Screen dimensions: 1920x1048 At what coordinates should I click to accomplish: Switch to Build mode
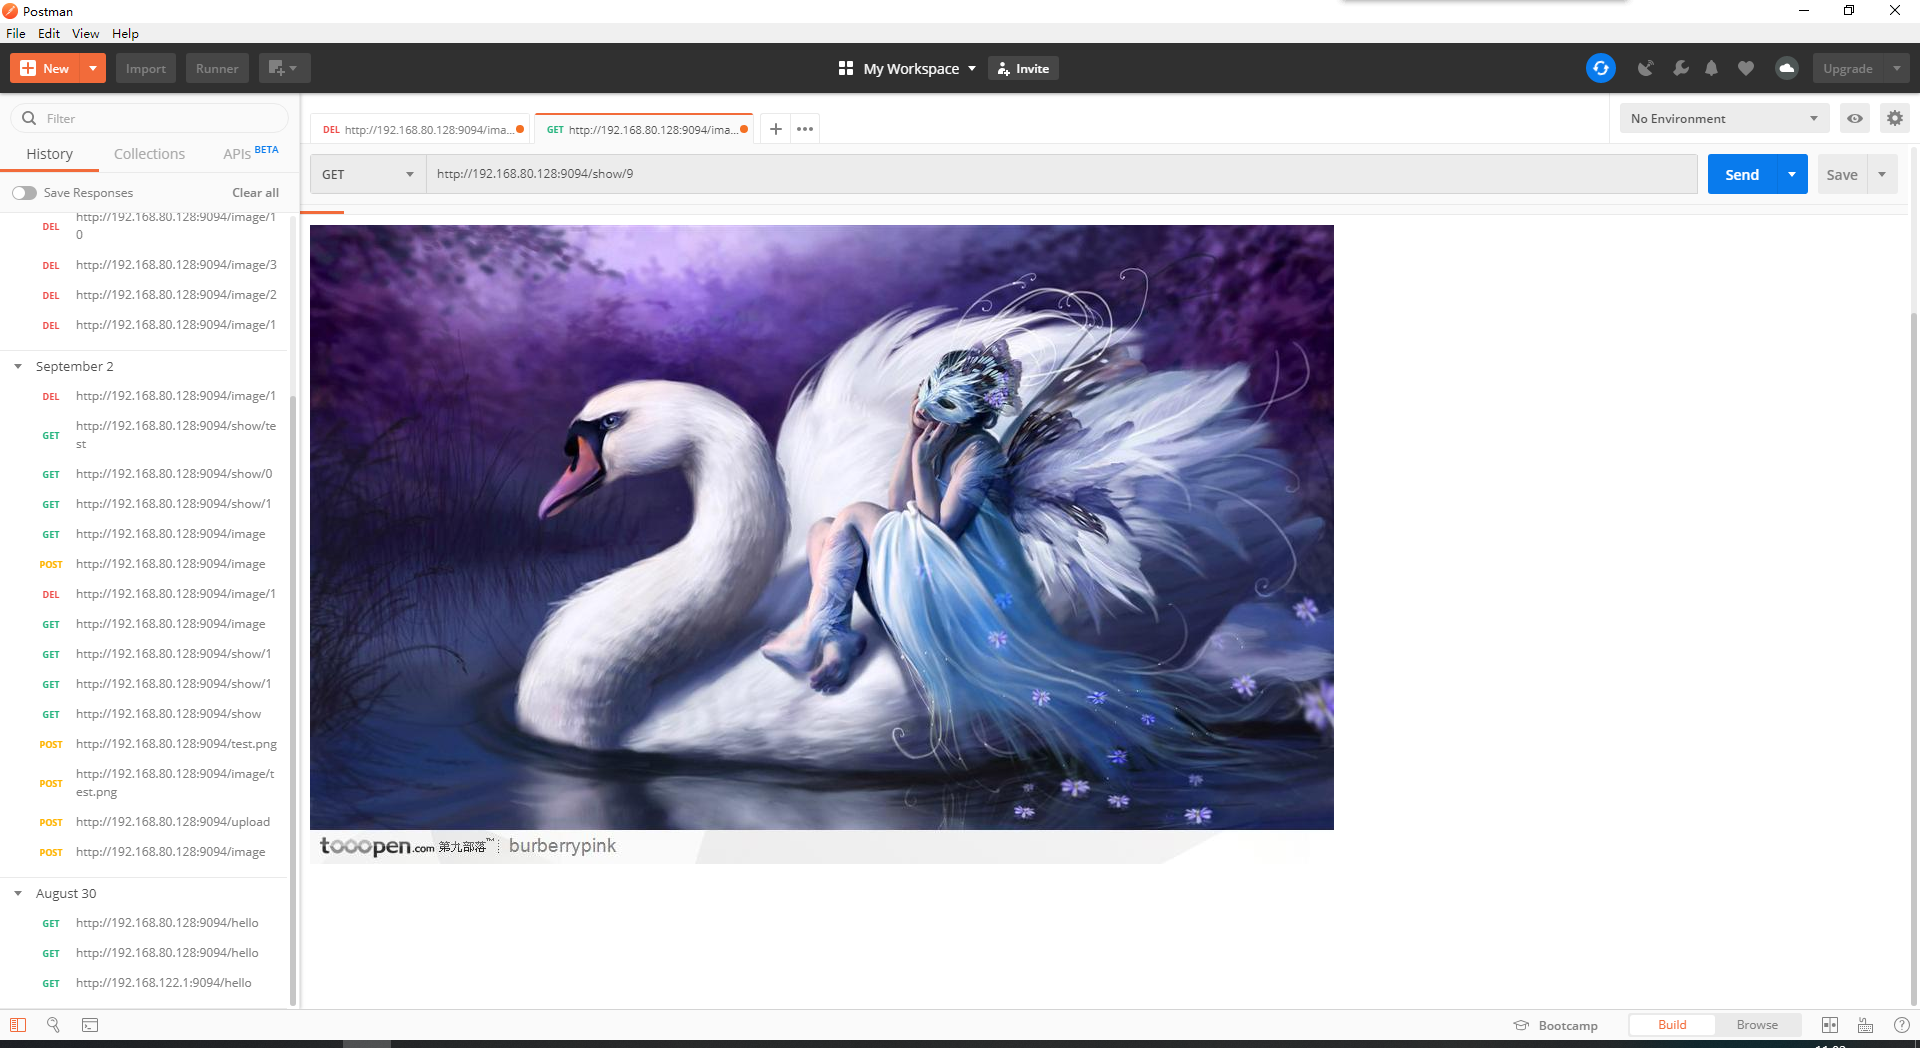[1672, 1025]
